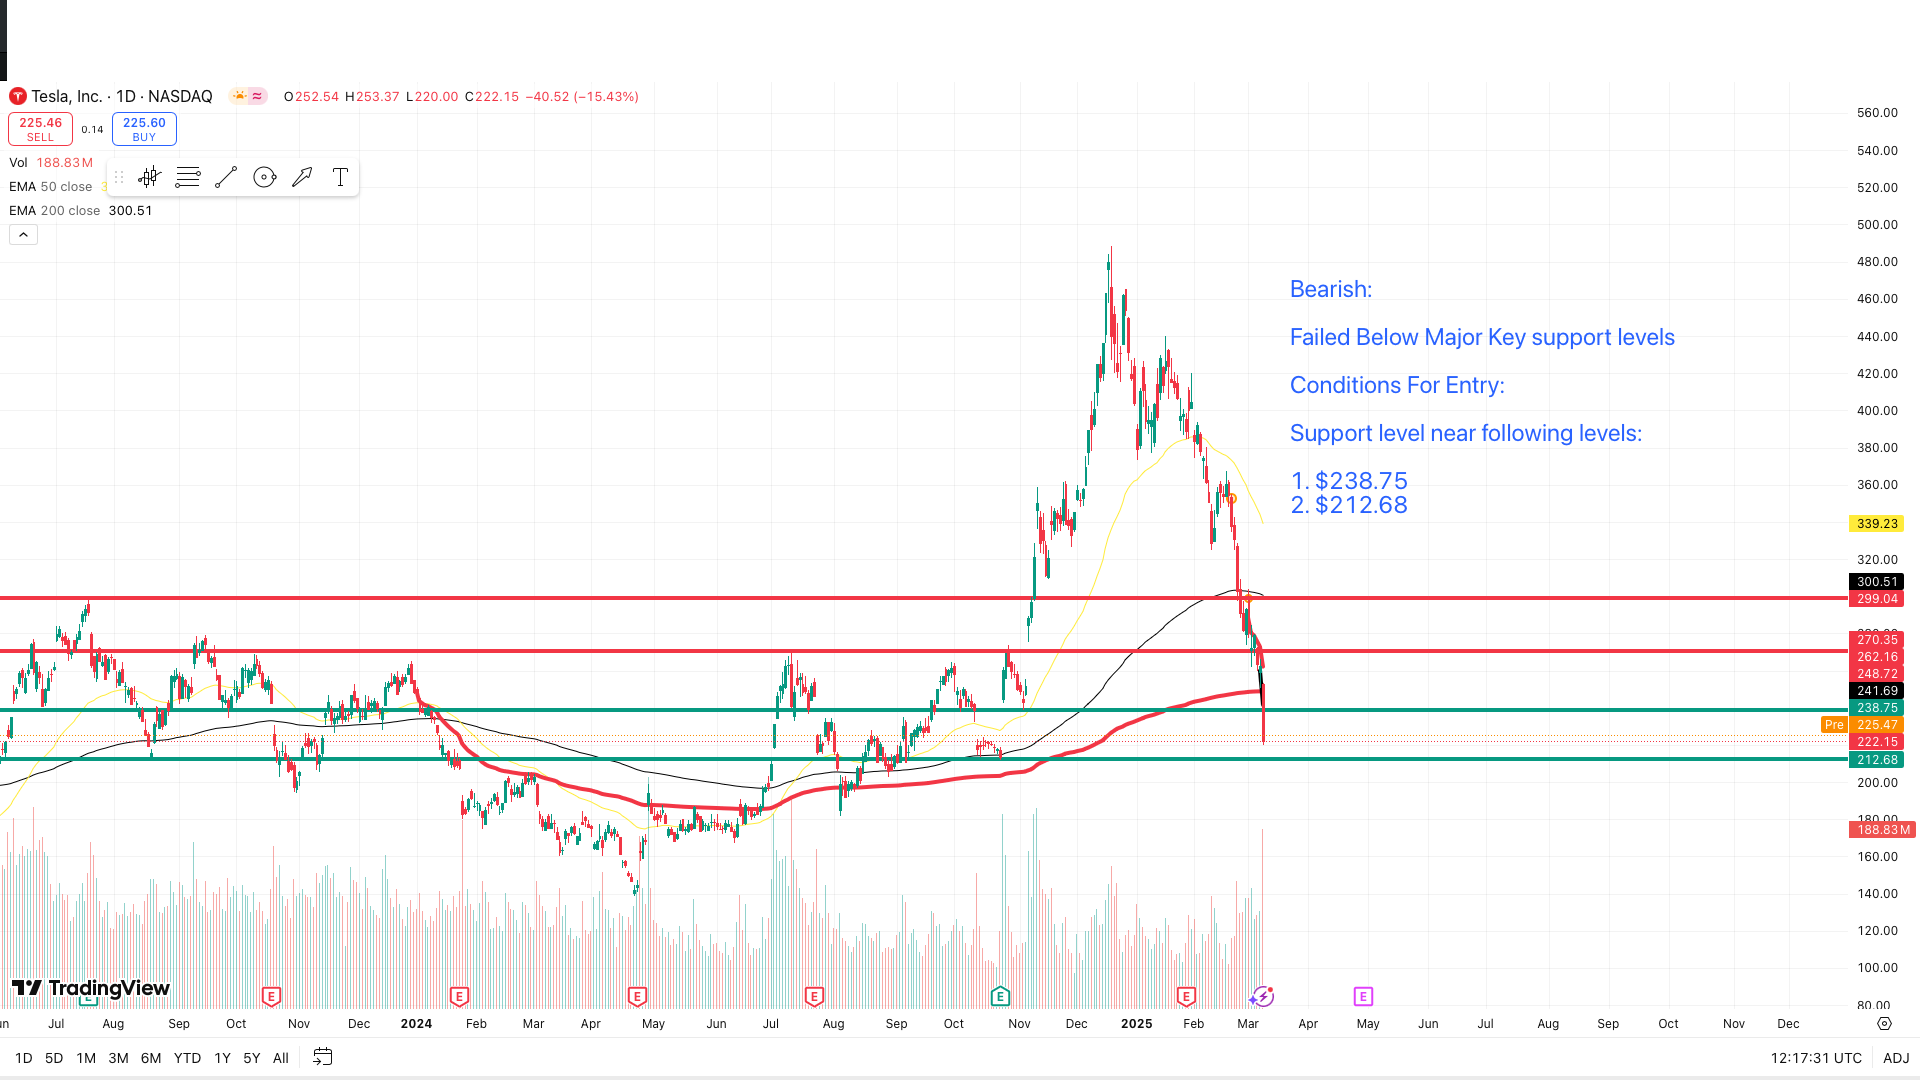Select the 3M date range

pos(118,1058)
